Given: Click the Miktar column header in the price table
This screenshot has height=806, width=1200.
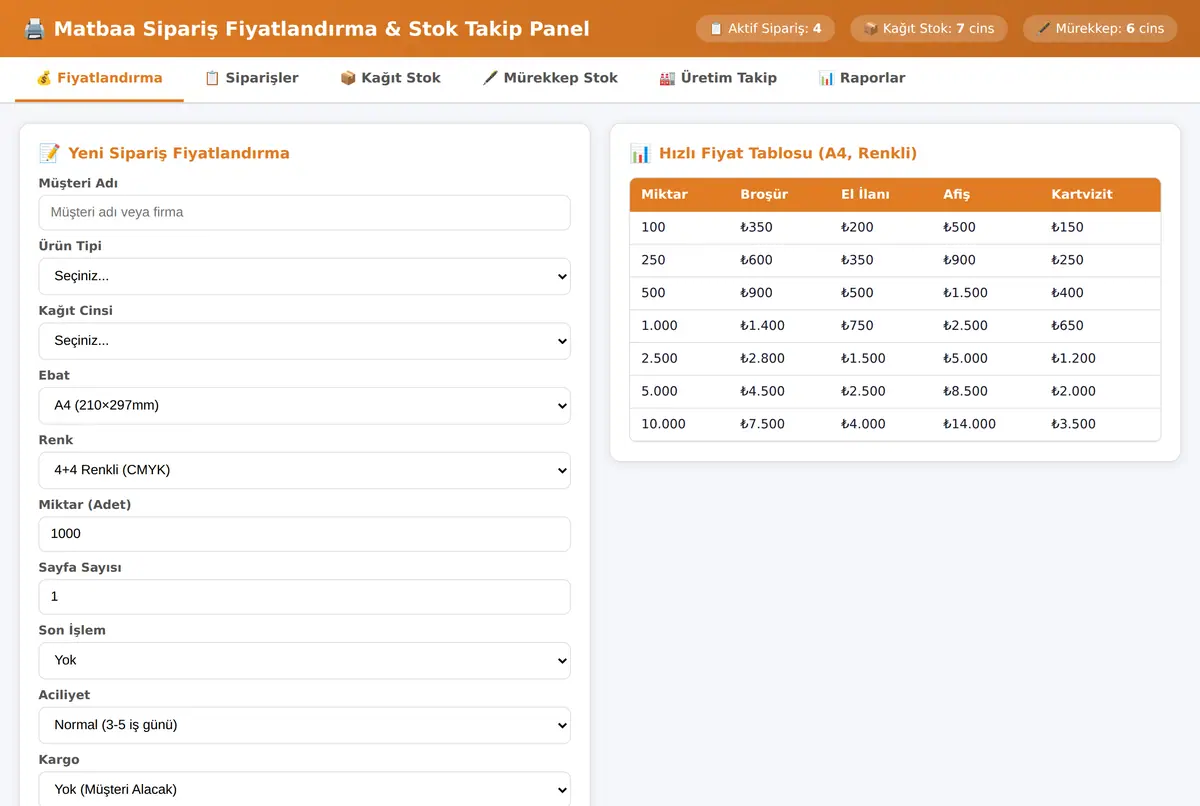Looking at the screenshot, I should (x=679, y=194).
